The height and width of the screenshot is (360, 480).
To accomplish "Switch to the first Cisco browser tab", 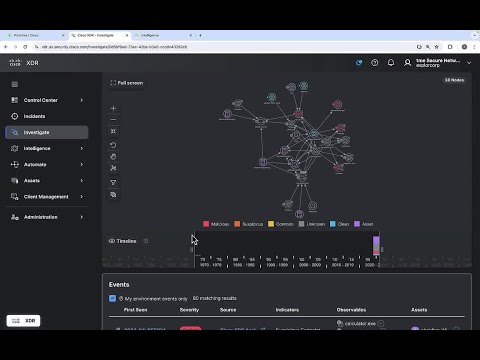I will [x=35, y=35].
